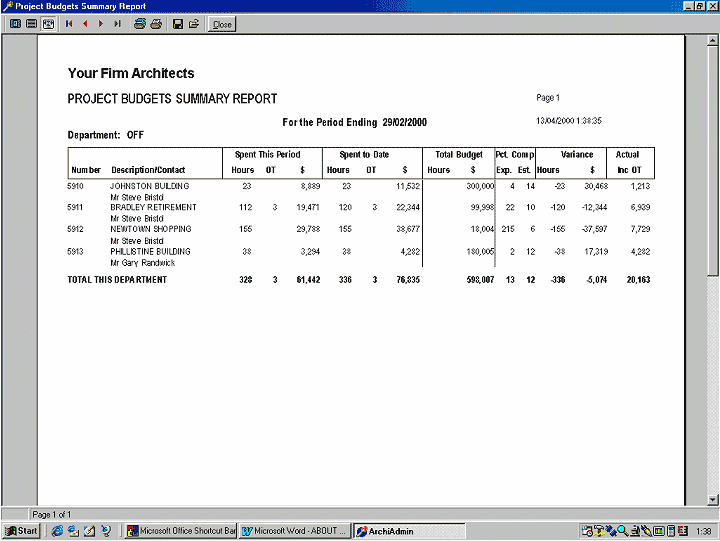The width and height of the screenshot is (720, 541).
Task: Open a saved report via folder icon
Action: pos(194,23)
